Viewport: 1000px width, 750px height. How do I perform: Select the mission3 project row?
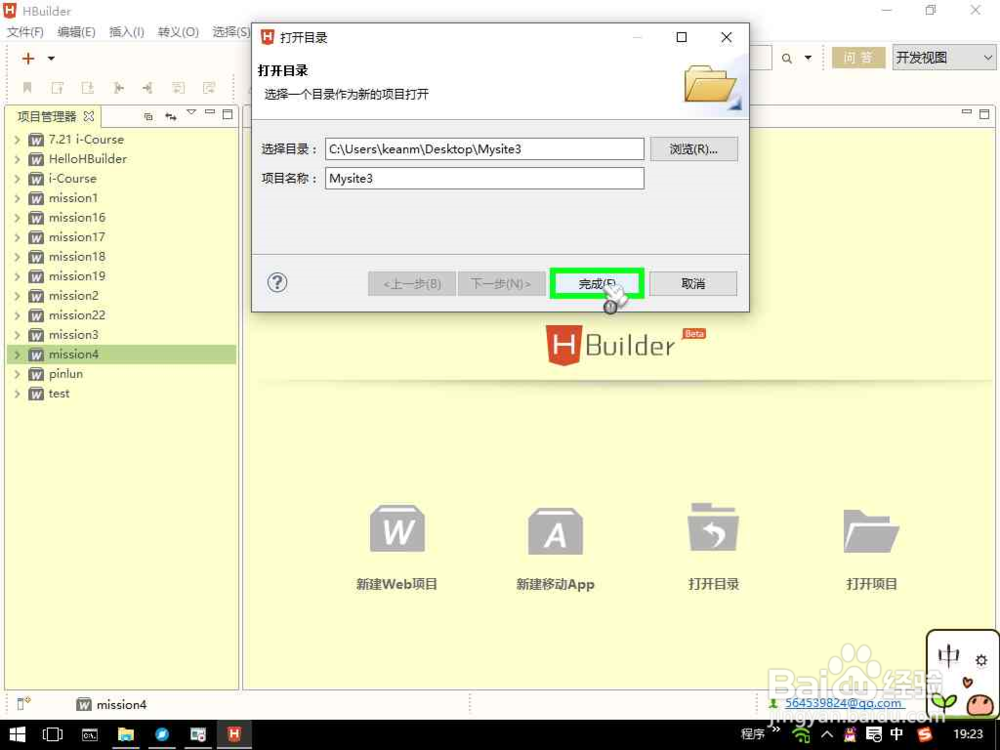(121, 335)
